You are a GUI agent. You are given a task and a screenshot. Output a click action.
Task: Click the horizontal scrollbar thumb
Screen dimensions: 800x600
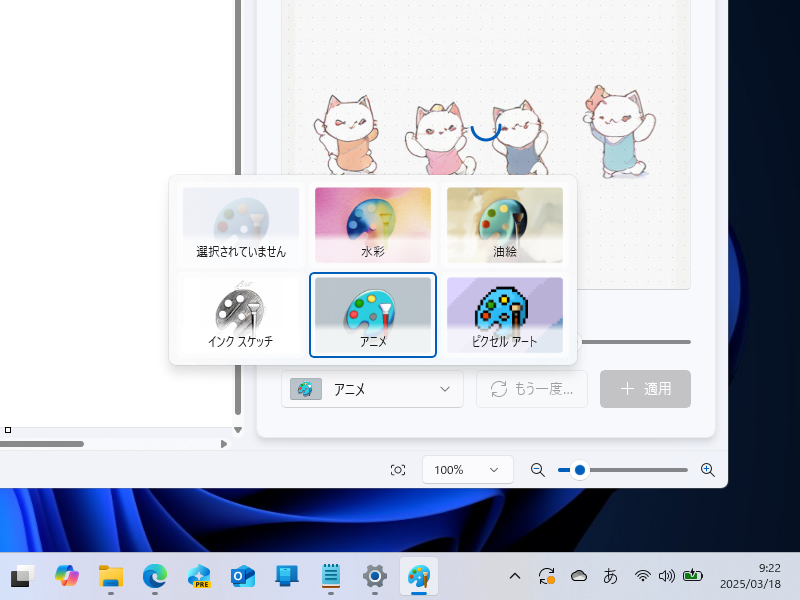click(x=42, y=444)
